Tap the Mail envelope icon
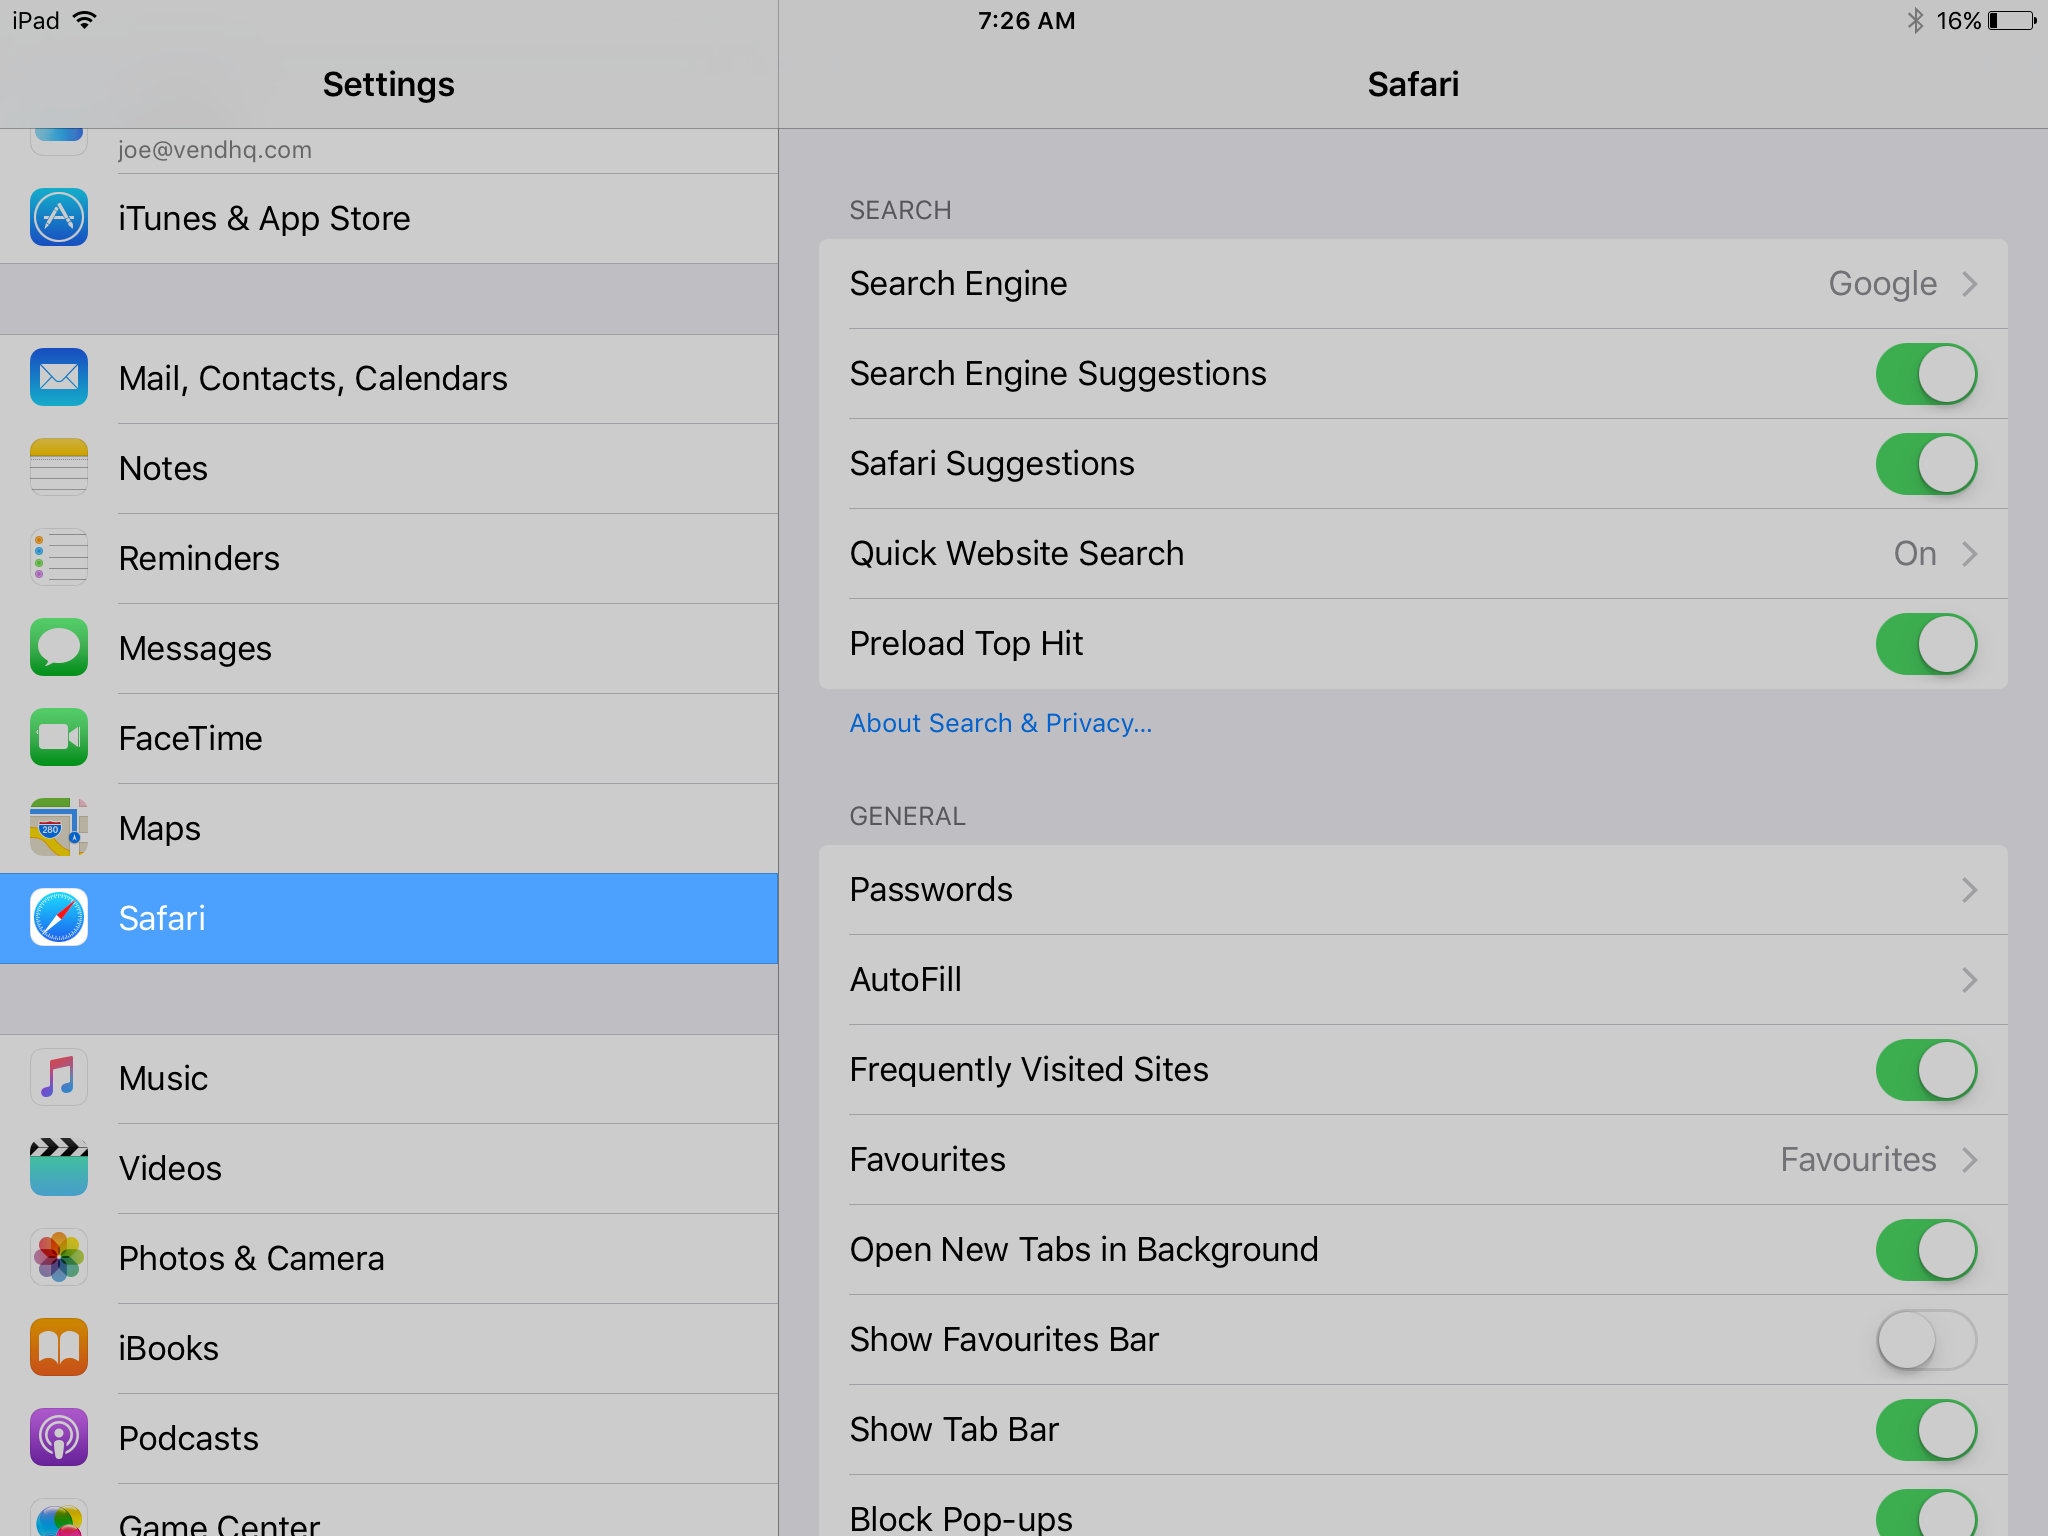Viewport: 2048px width, 1536px height. click(x=59, y=378)
